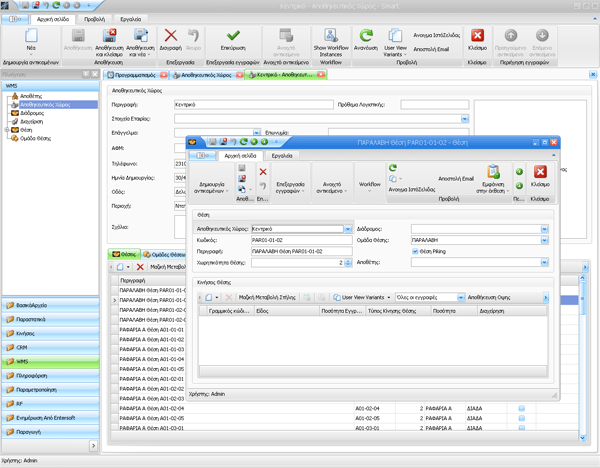
Task: Toggle checkbox in last grid row A01-03-01
Action: pos(521,427)
